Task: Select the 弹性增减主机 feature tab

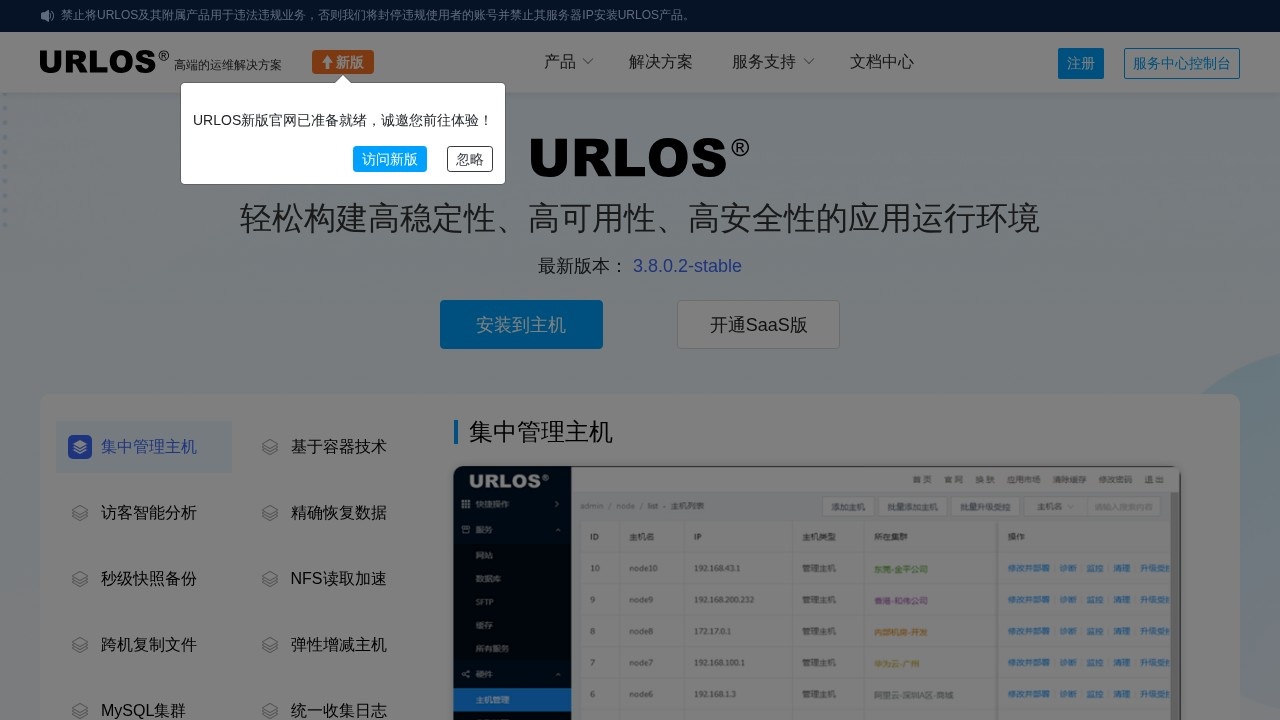Action: tap(334, 645)
